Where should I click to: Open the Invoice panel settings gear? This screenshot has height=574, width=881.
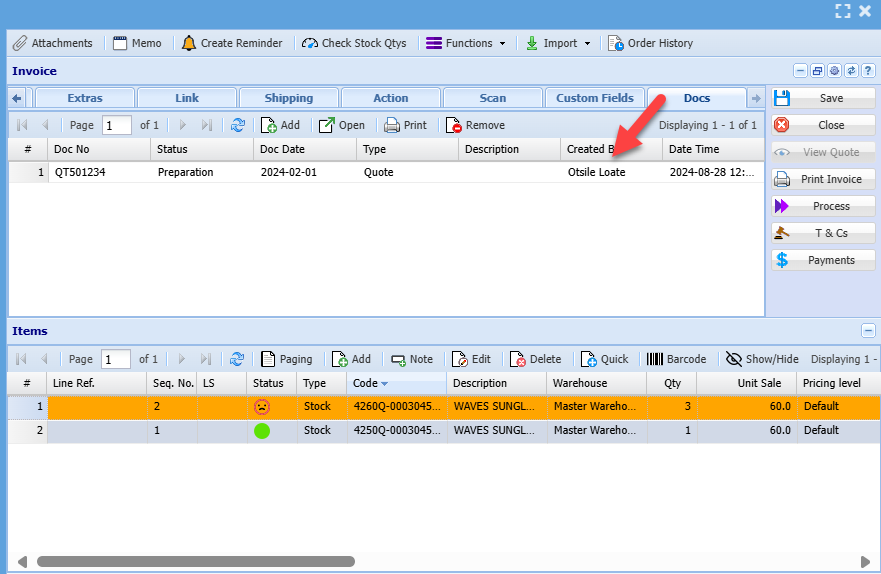point(834,71)
